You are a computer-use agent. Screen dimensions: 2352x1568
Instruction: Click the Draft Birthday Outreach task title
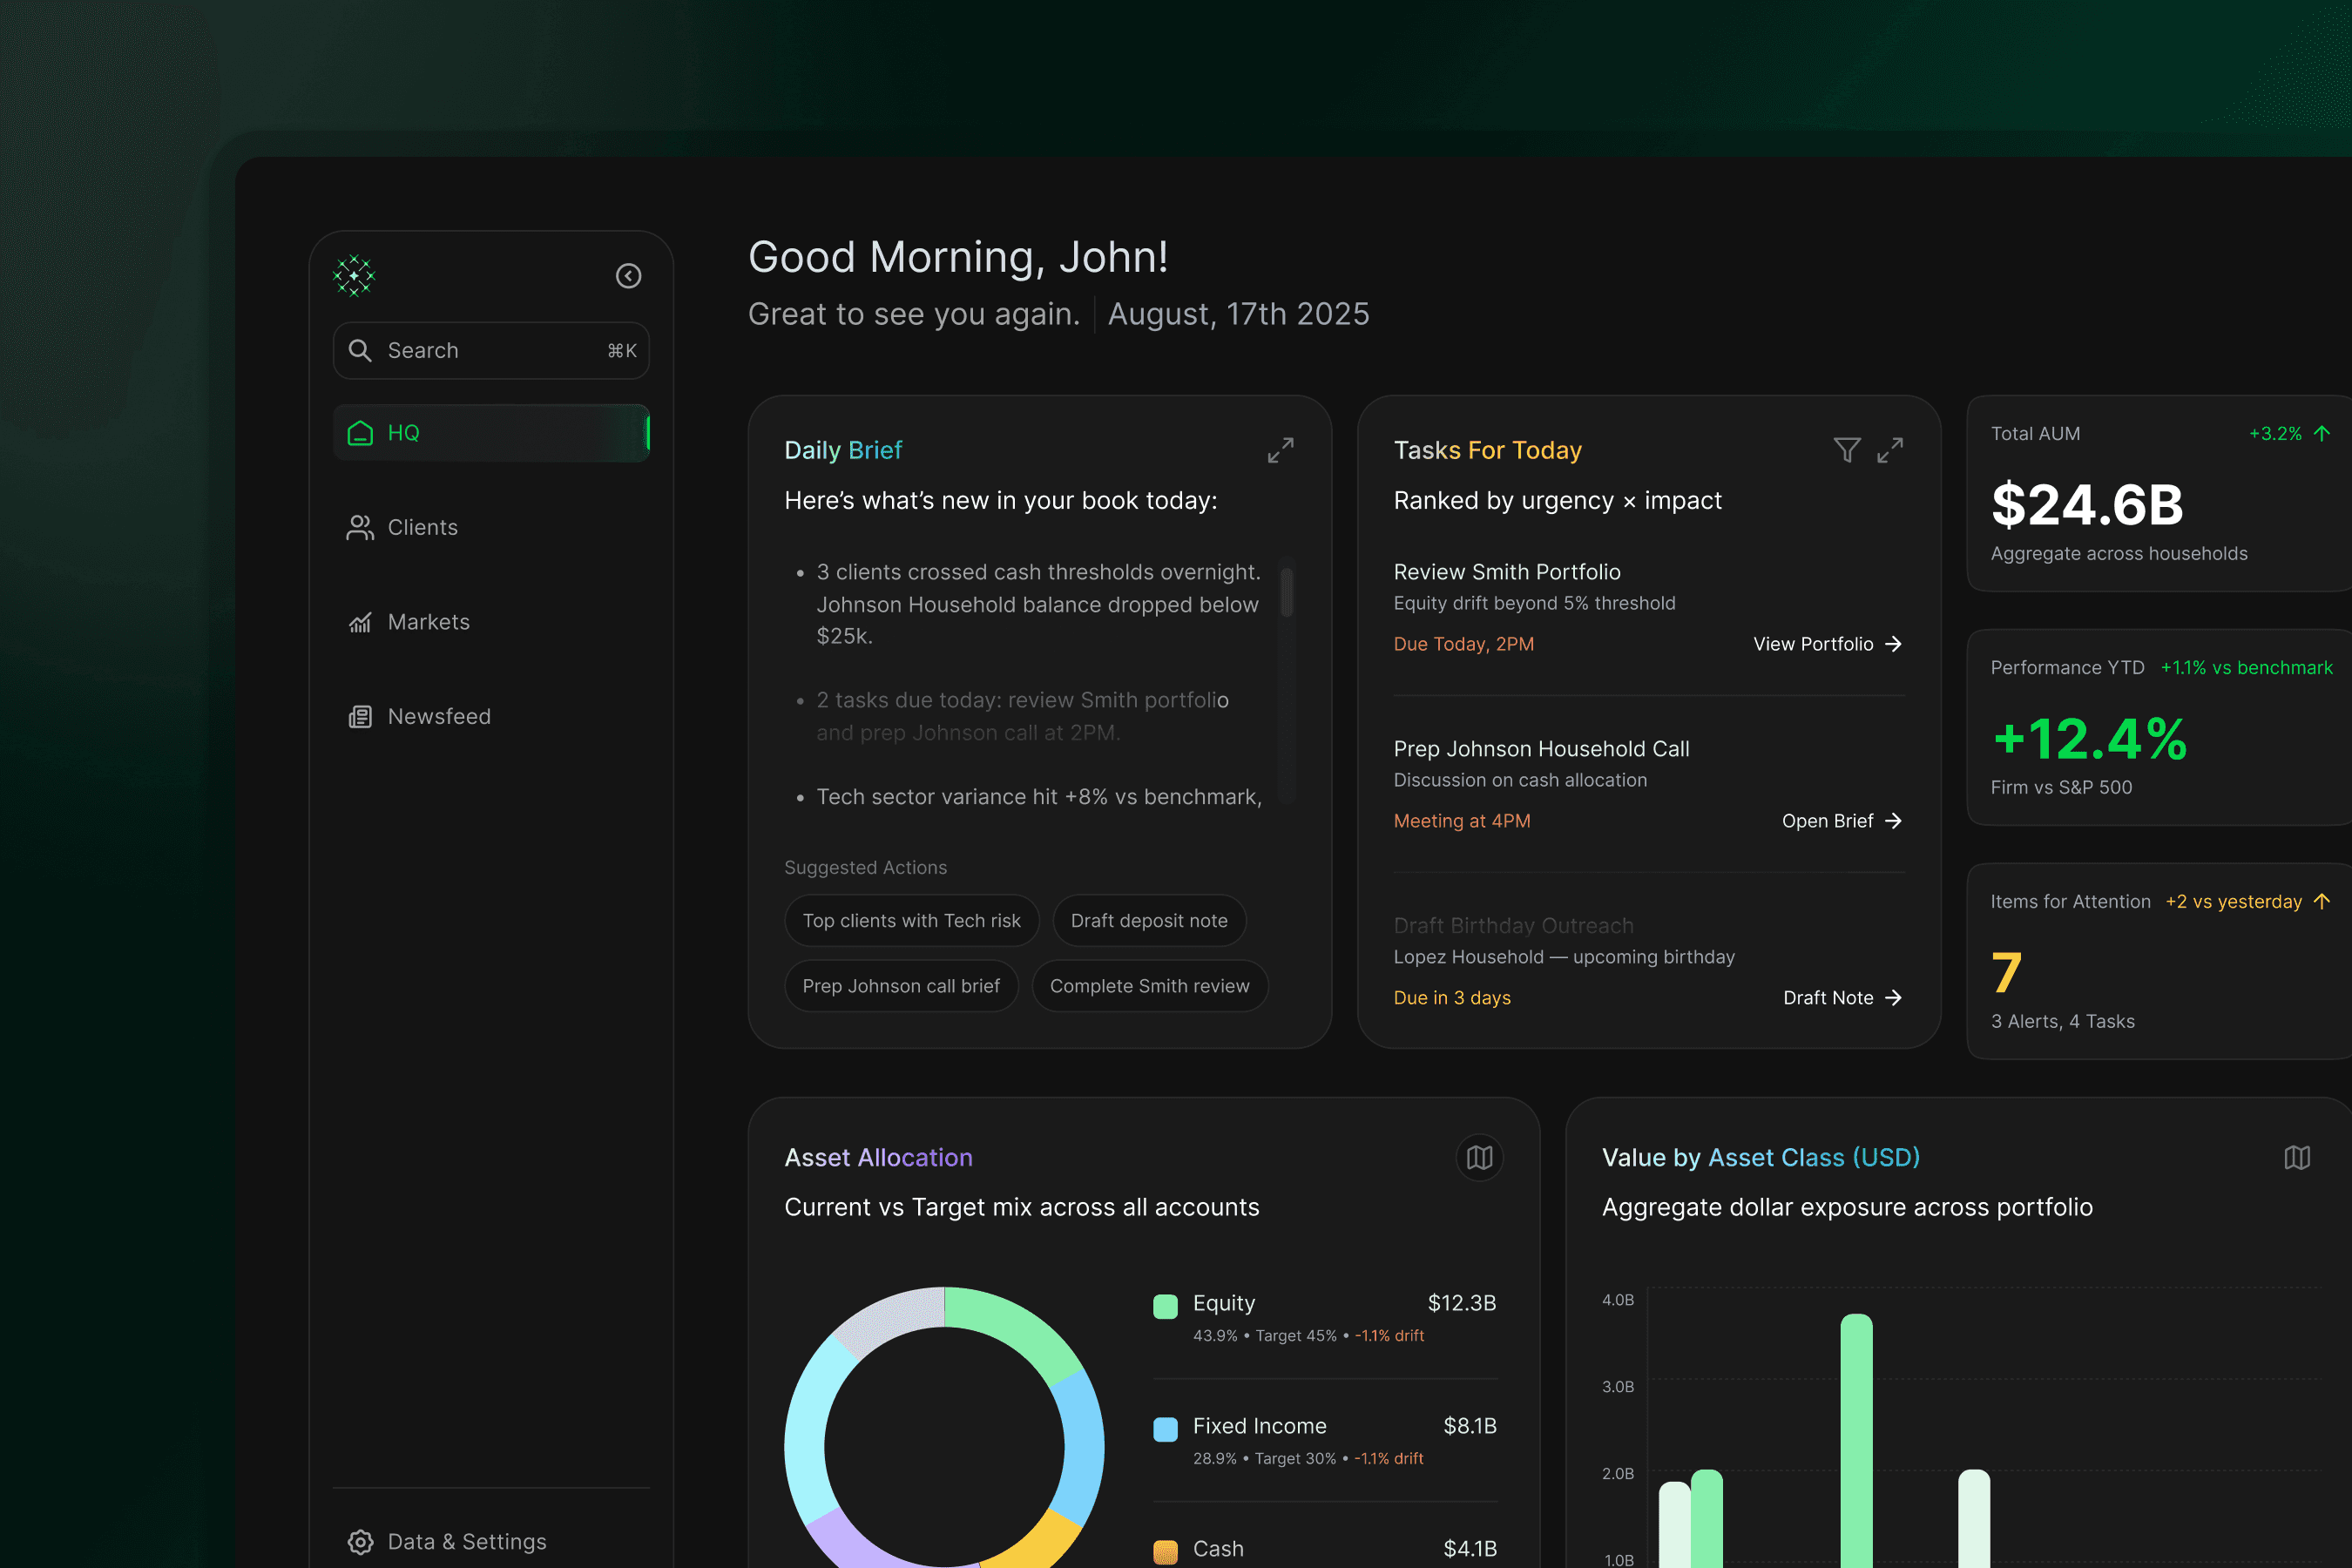point(1513,926)
